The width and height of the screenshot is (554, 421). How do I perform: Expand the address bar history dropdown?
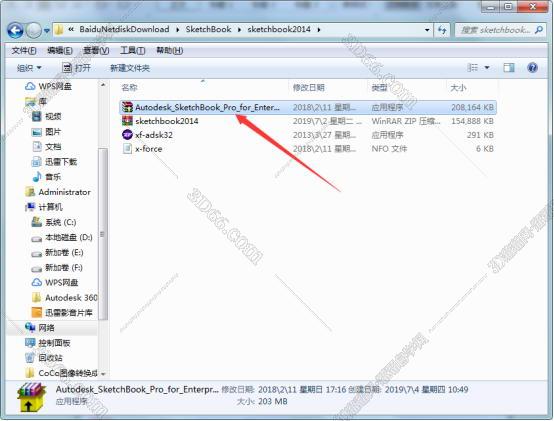(x=427, y=30)
